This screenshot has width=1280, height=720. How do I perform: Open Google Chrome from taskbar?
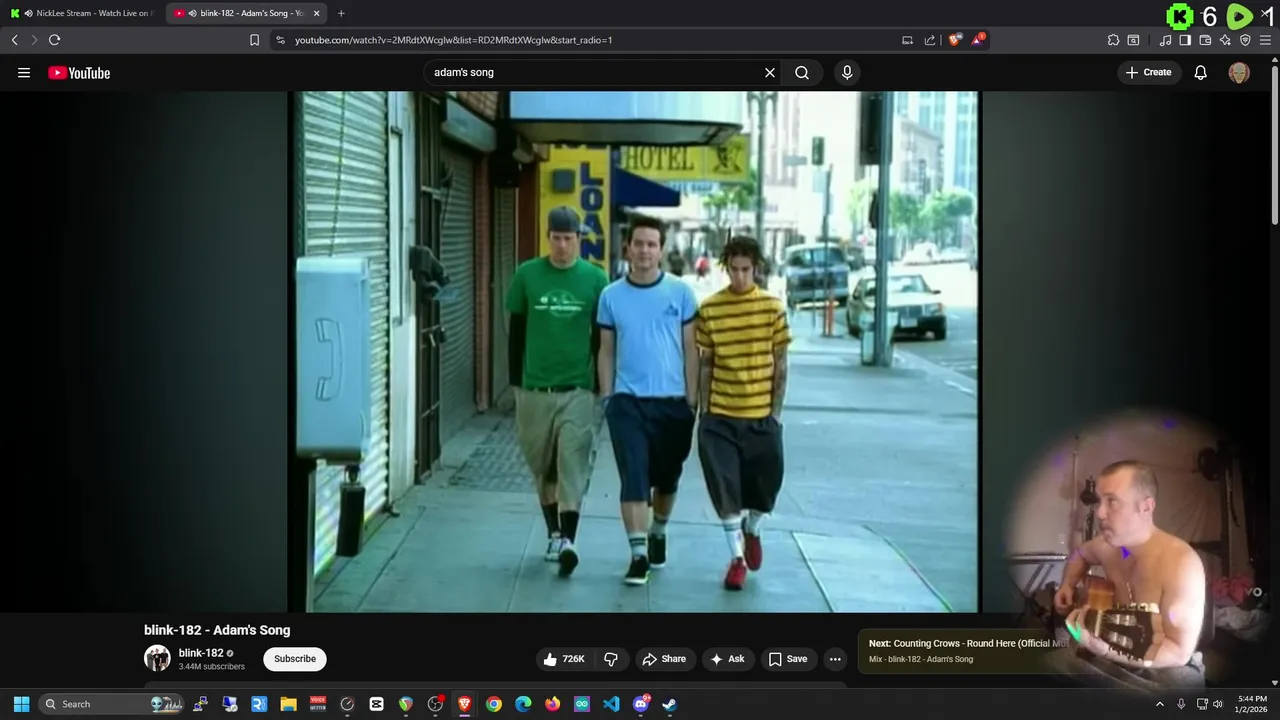[x=494, y=704]
